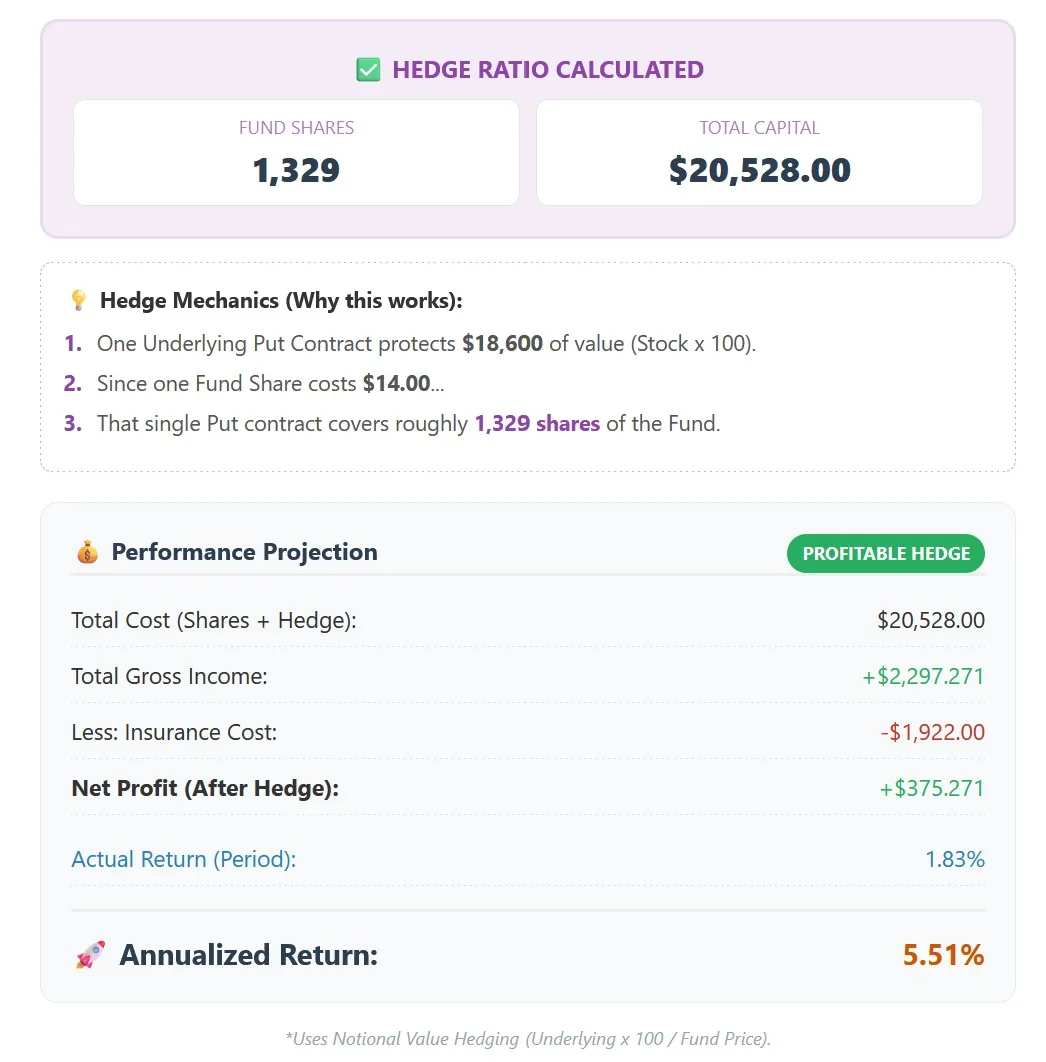
Task: Click the rocket icon beside Annualized Return
Action: click(90, 954)
